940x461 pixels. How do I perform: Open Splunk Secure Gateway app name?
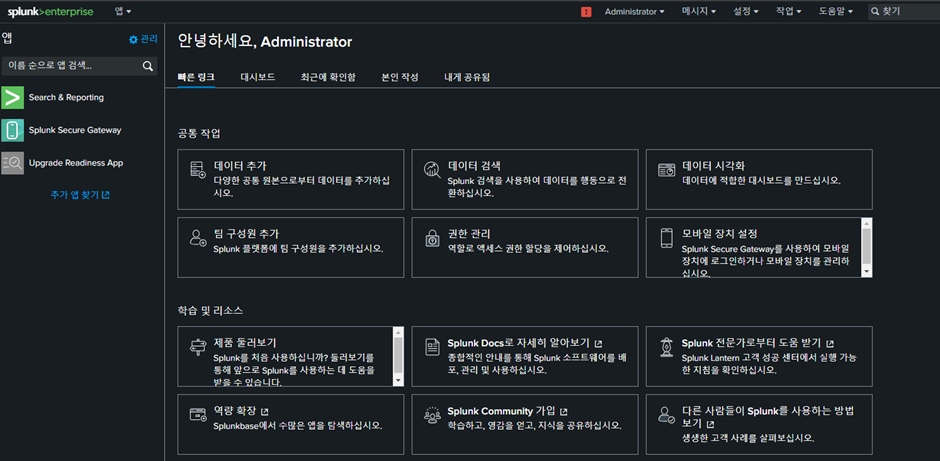point(75,130)
